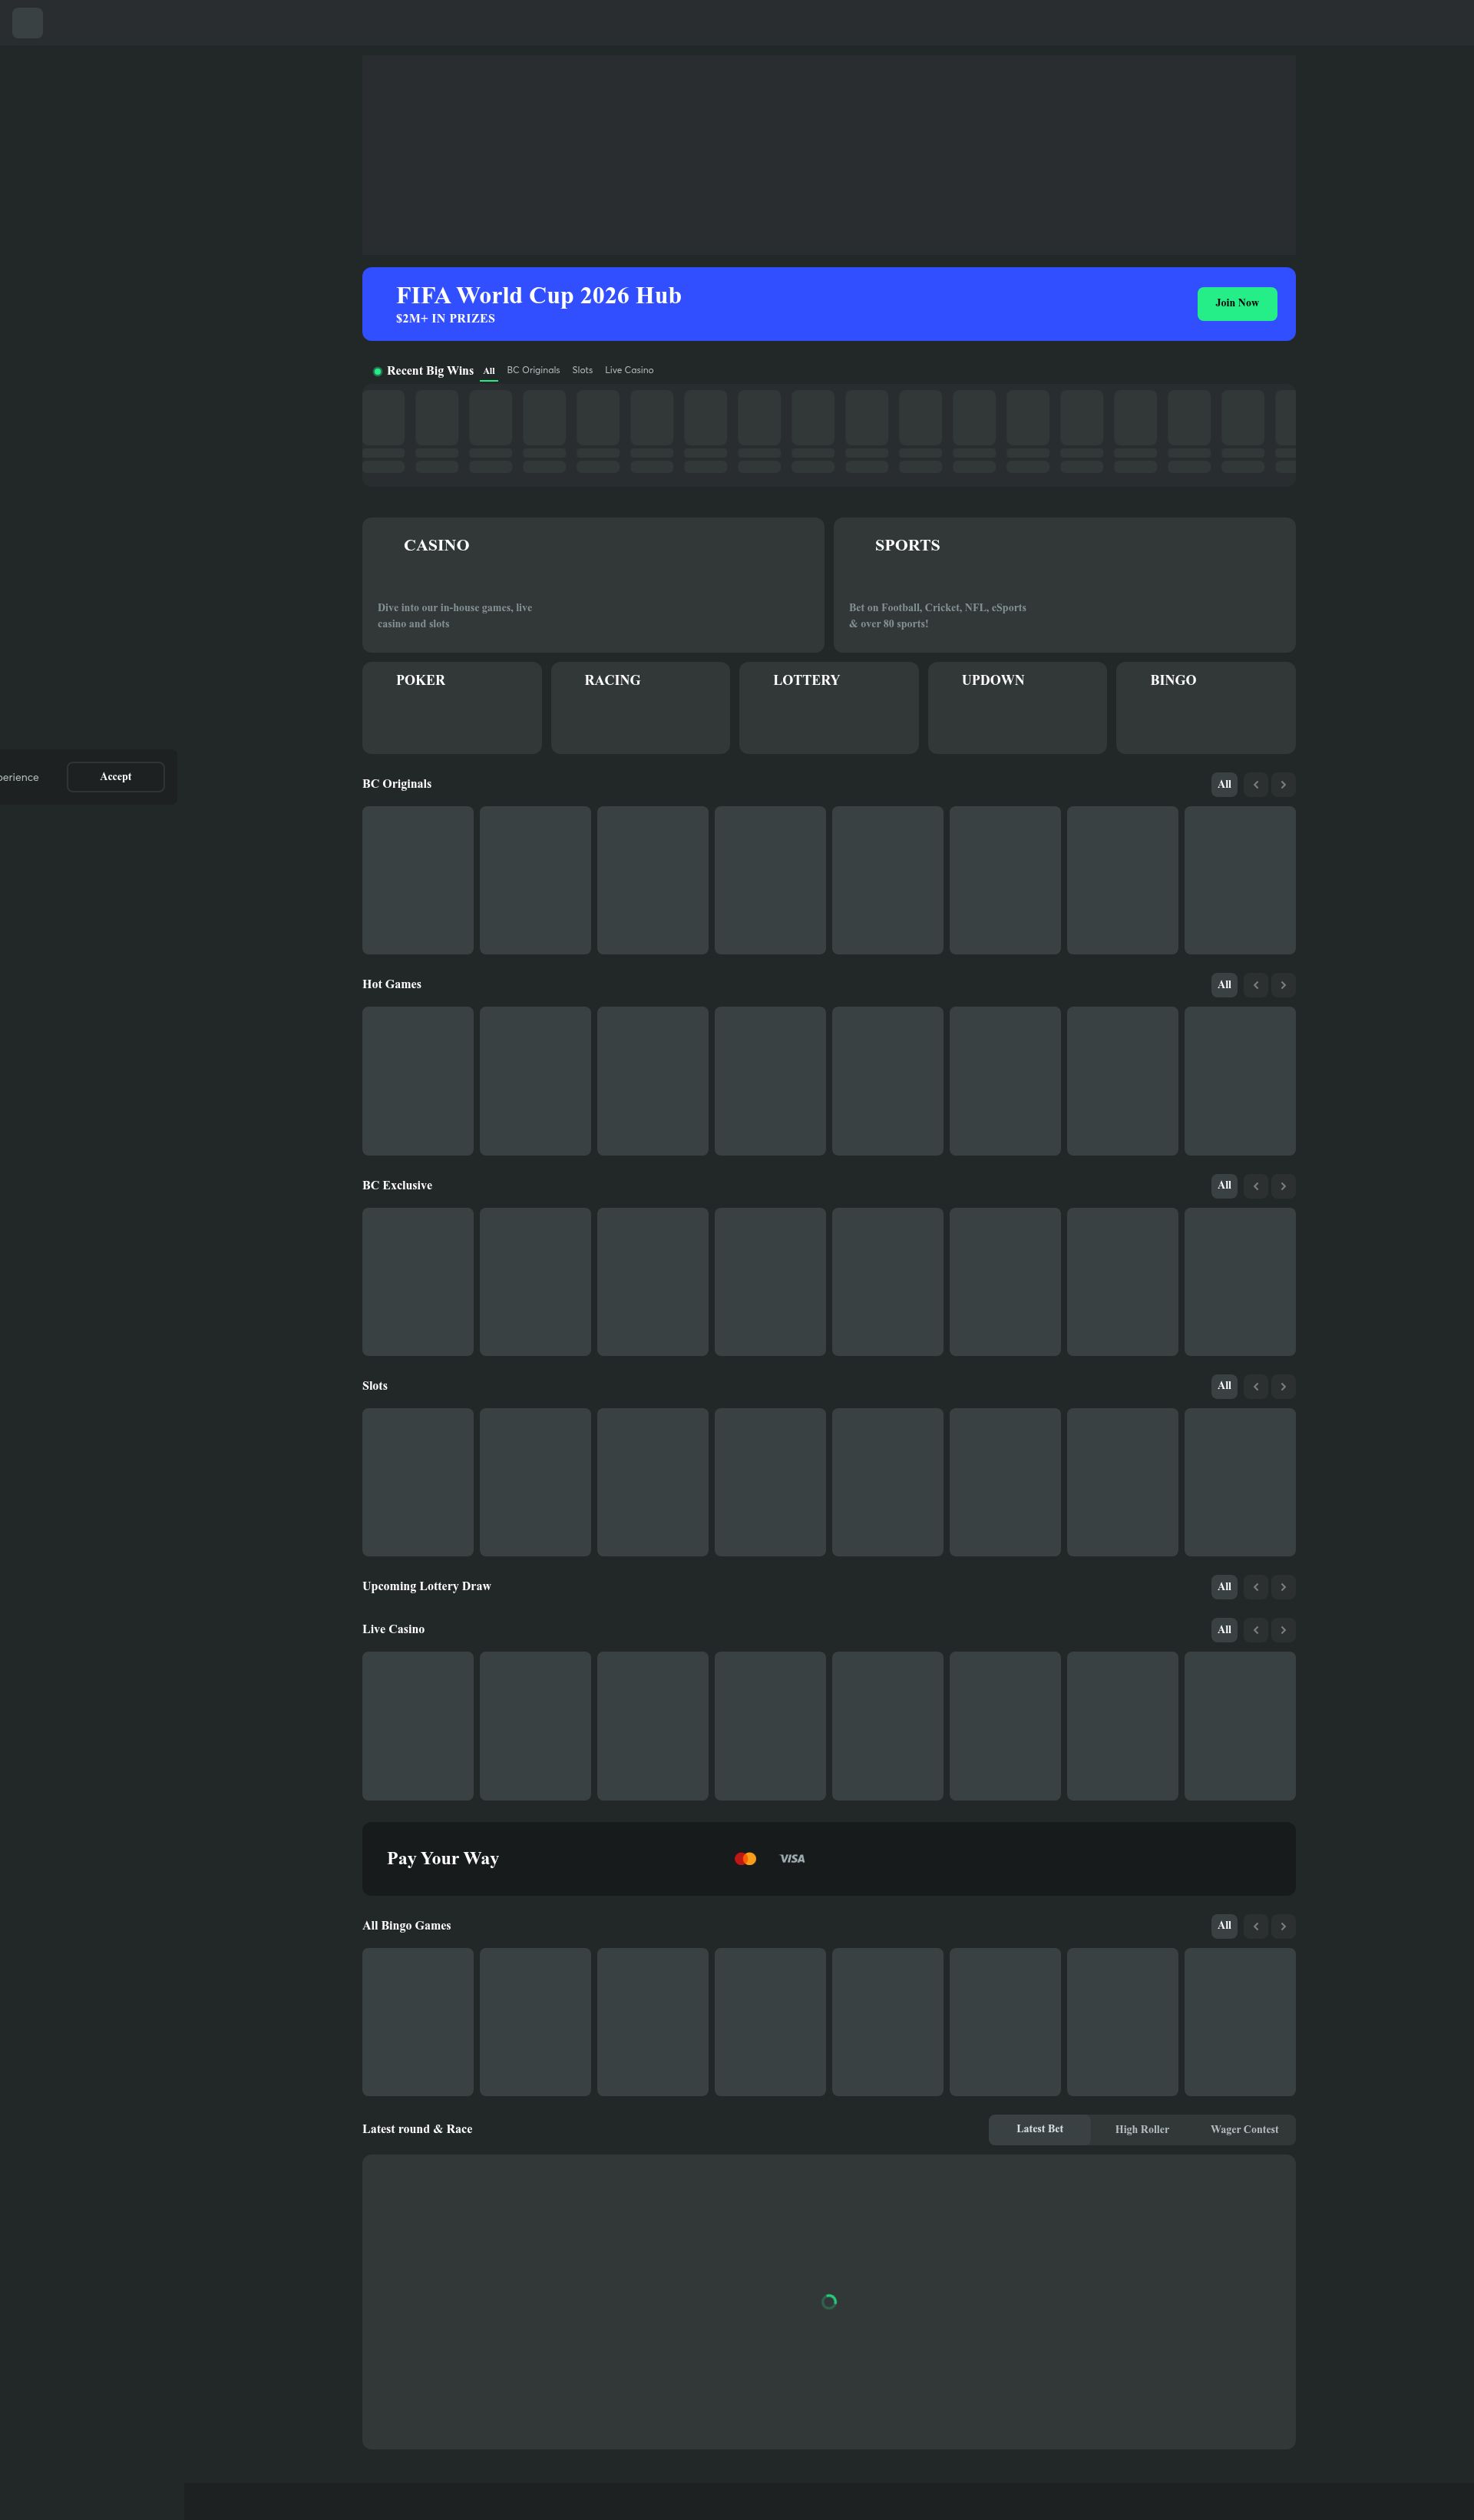1474x2520 pixels.
Task: Show previous Upcoming Lottery Draw
Action: point(1256,1587)
